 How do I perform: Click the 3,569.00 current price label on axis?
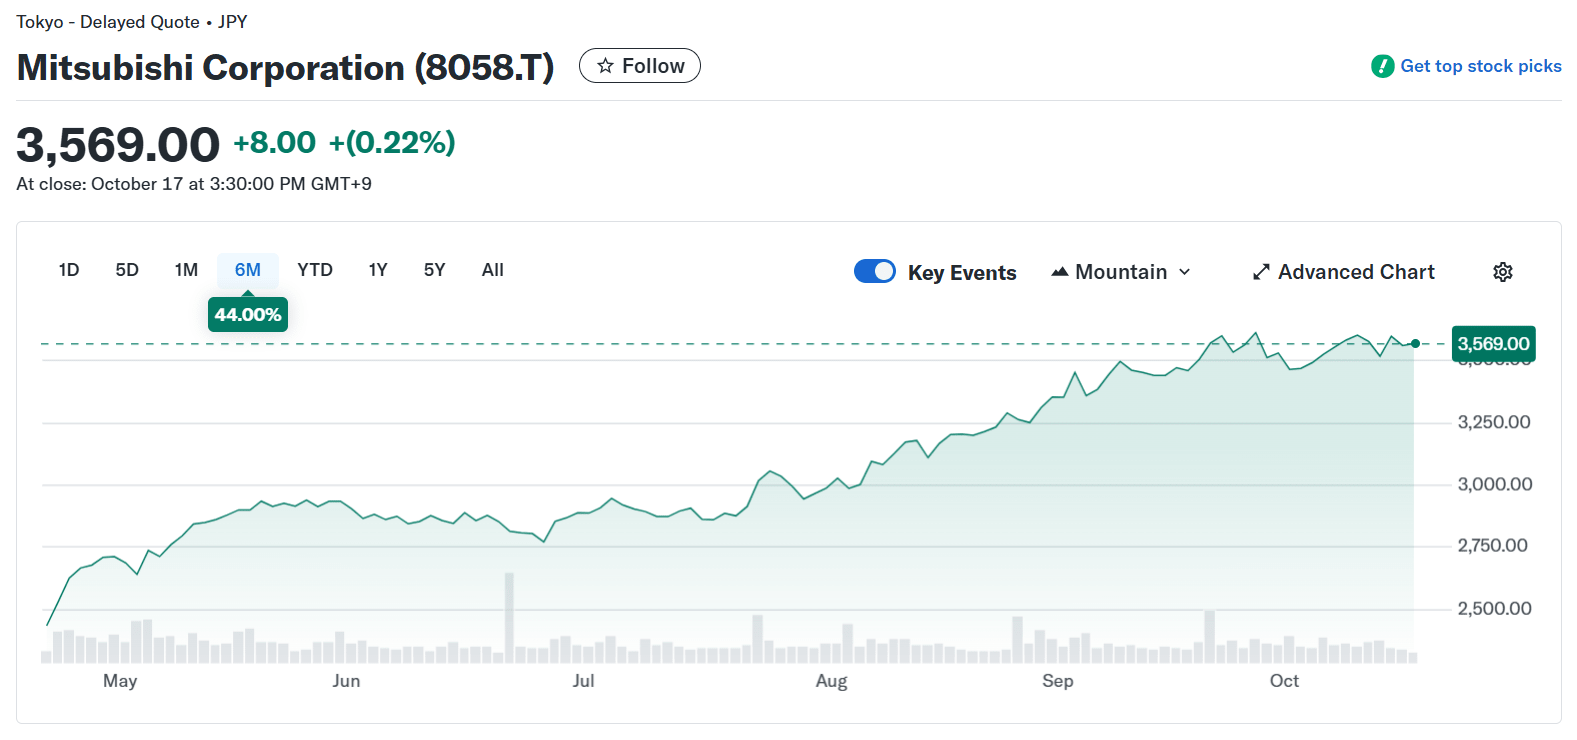click(x=1493, y=344)
